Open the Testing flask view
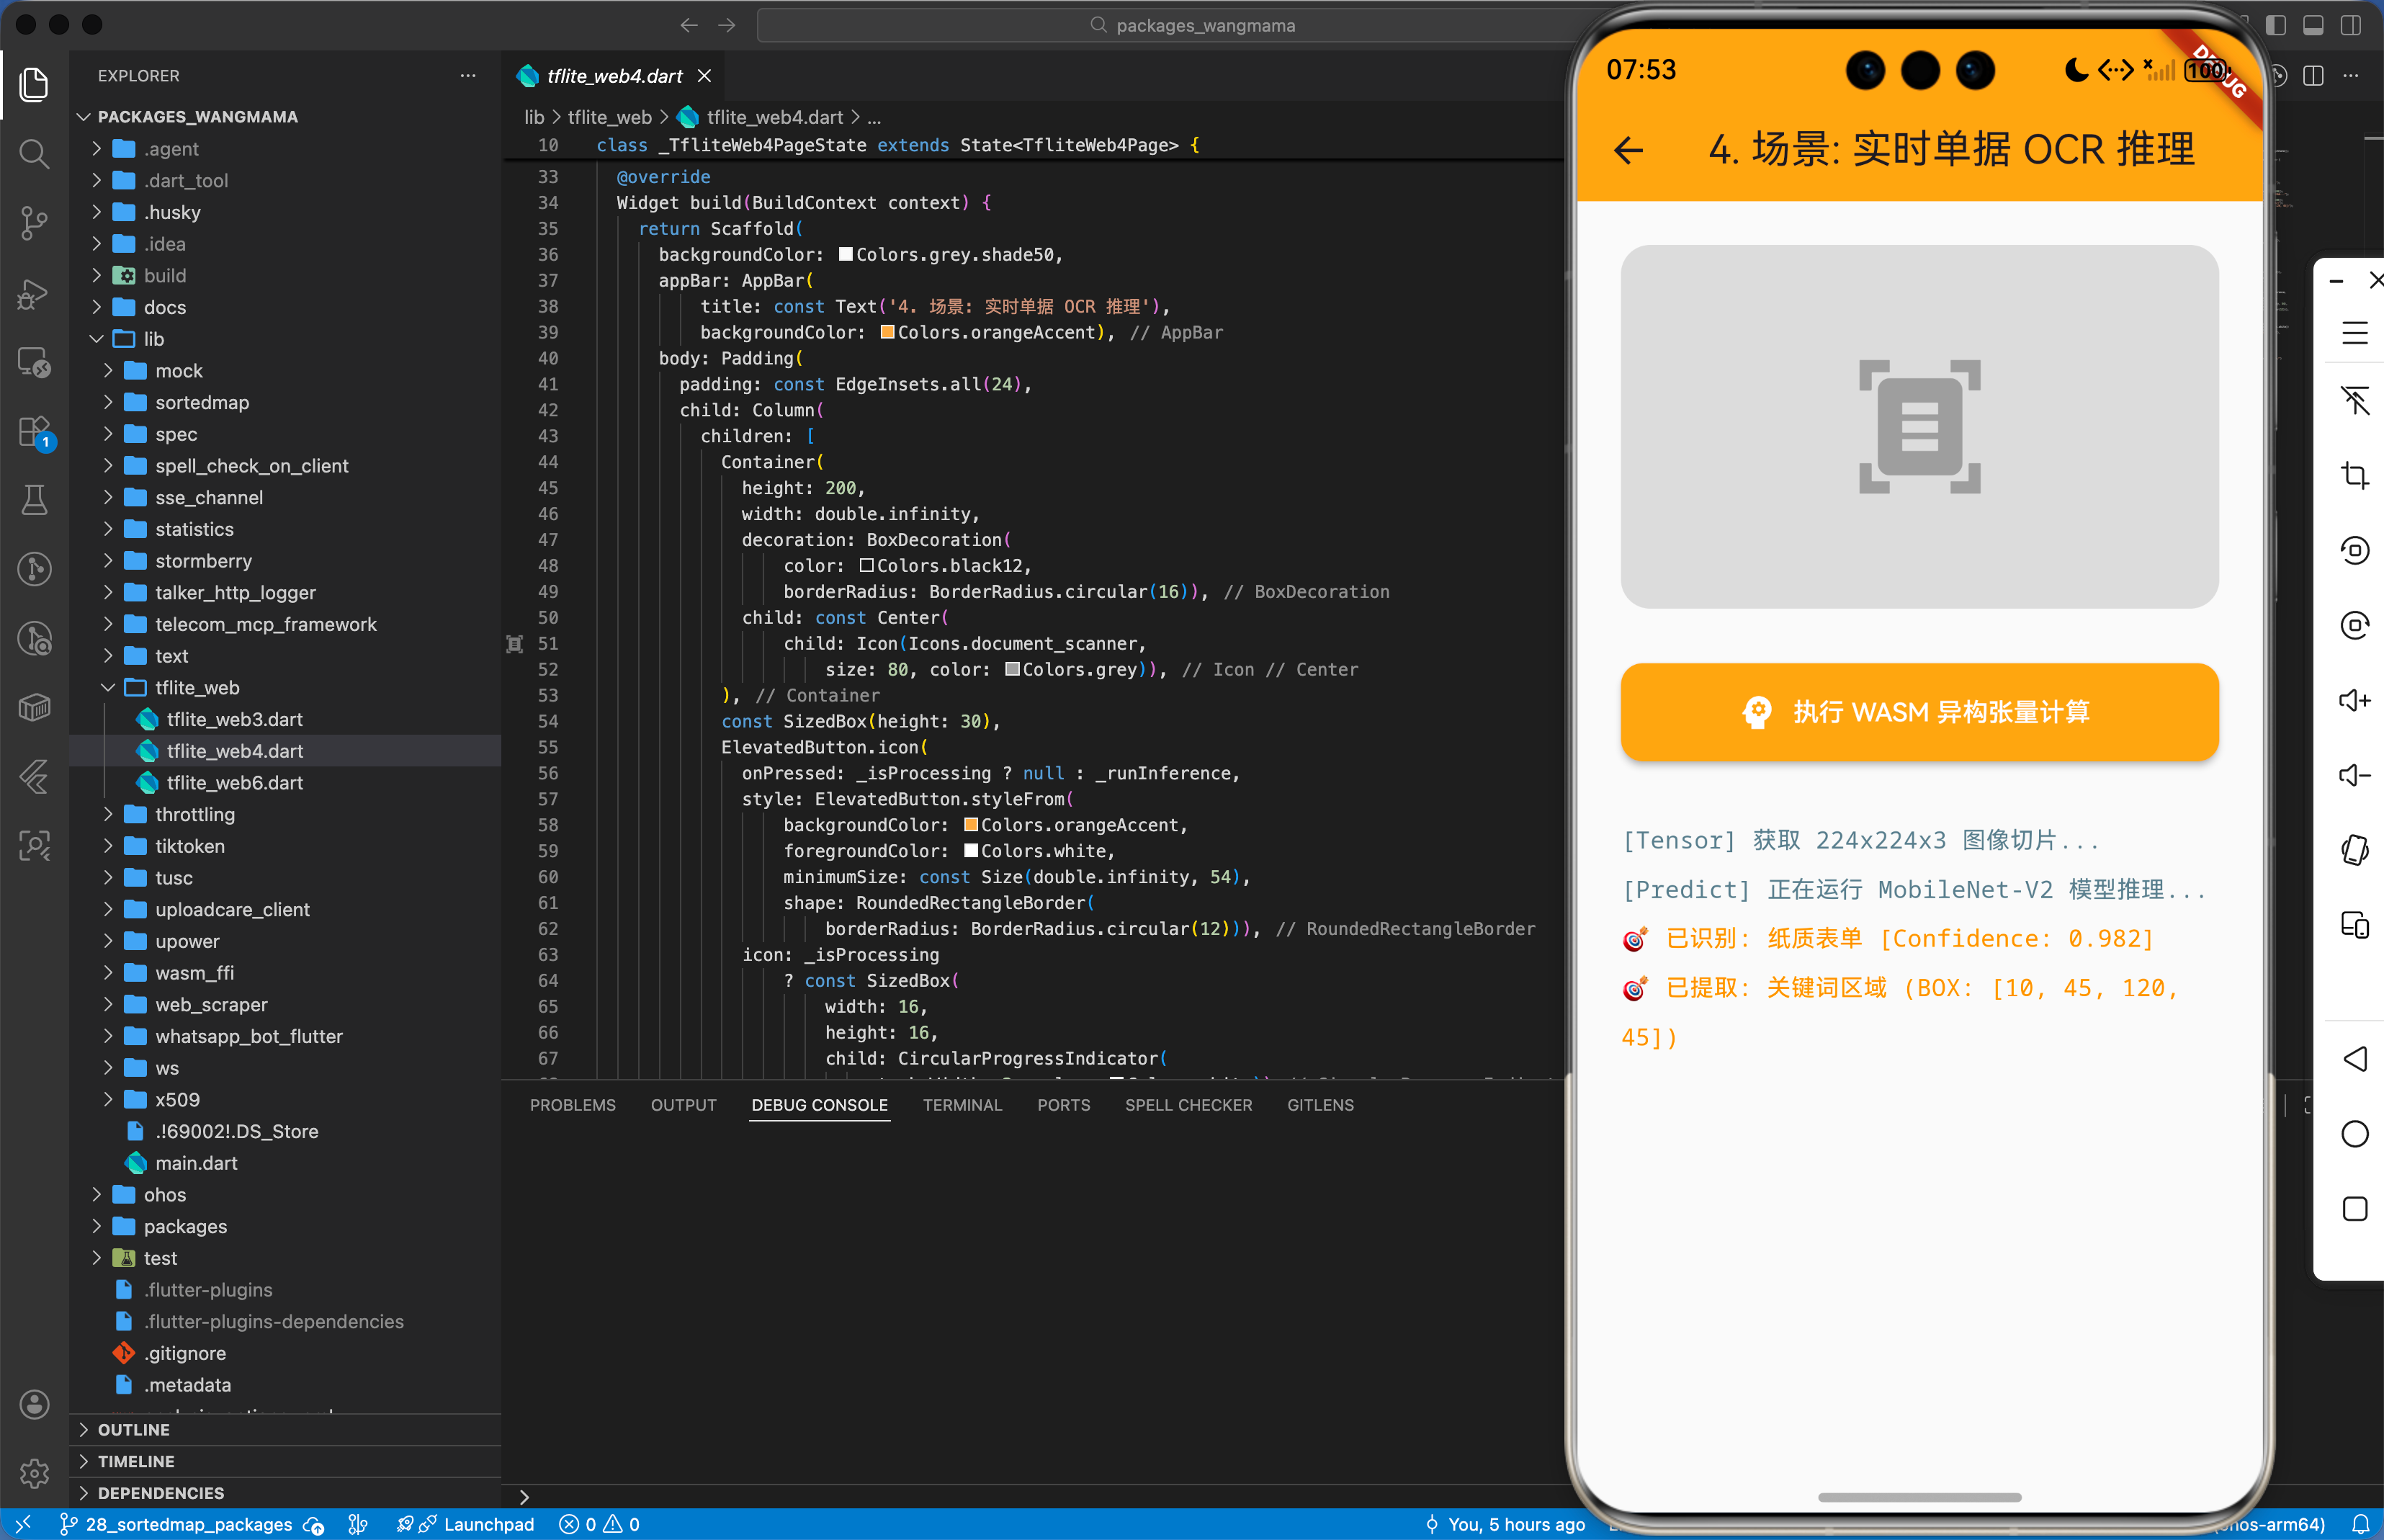 click(34, 500)
